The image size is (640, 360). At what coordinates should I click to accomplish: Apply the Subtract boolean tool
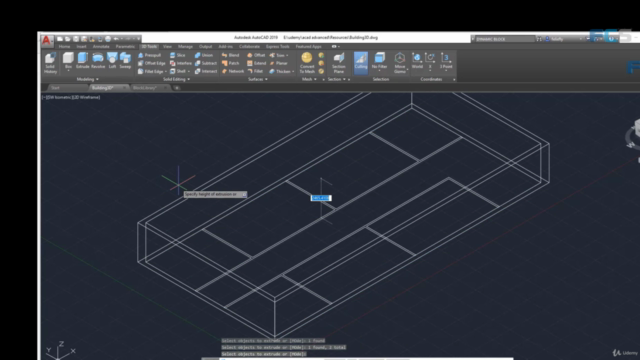click(206, 63)
